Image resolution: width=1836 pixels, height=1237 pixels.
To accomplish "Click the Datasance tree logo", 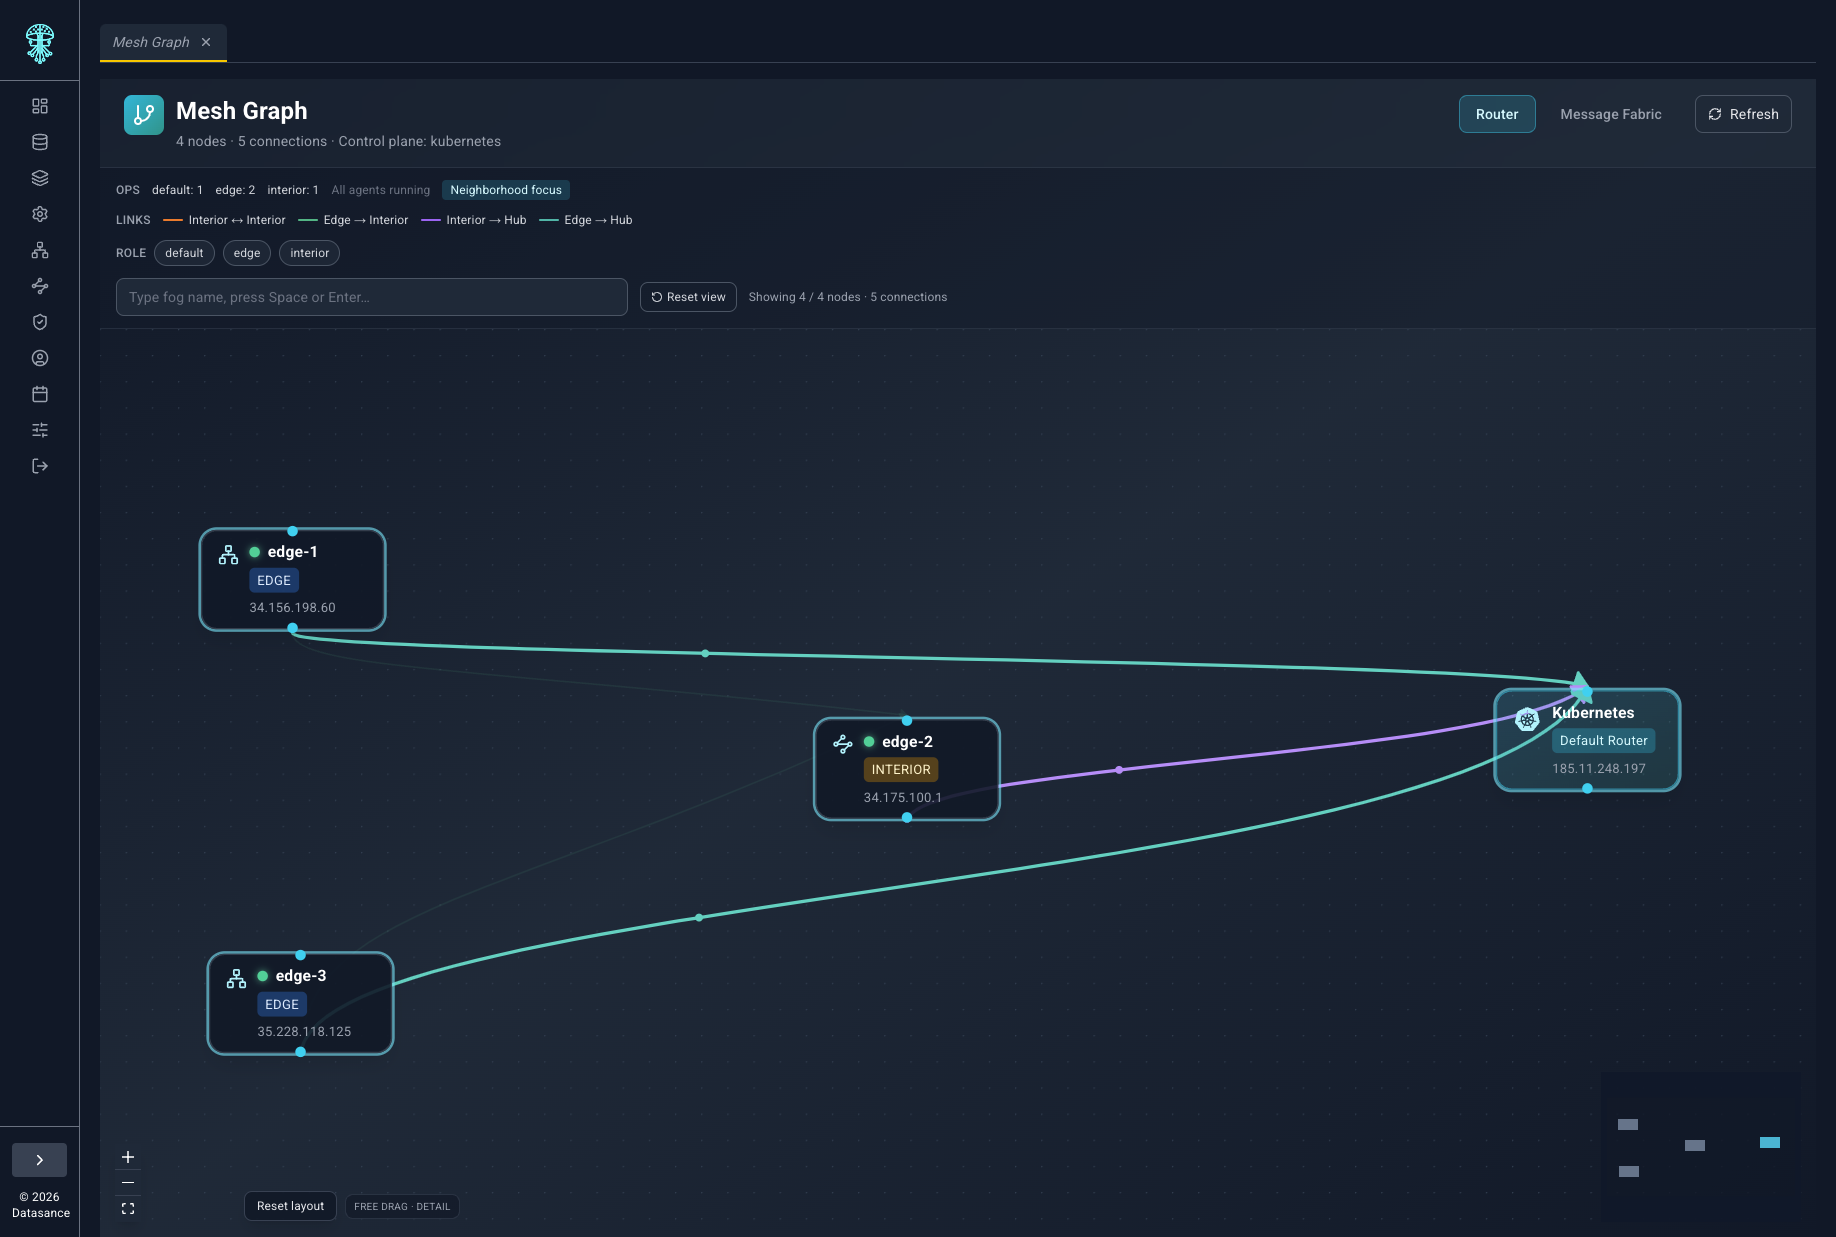I will pyautogui.click(x=39, y=43).
